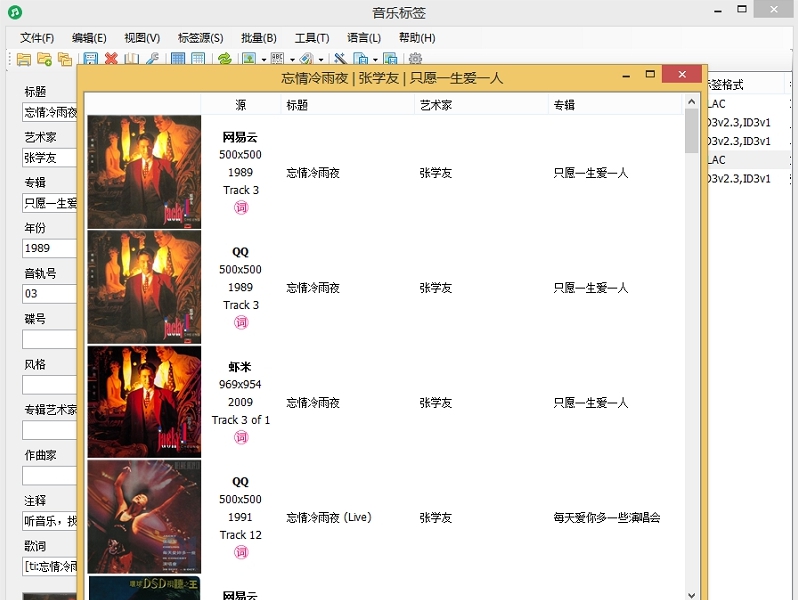Select the Track 3 of 1 text
This screenshot has width=798, height=600.
pyautogui.click(x=241, y=420)
